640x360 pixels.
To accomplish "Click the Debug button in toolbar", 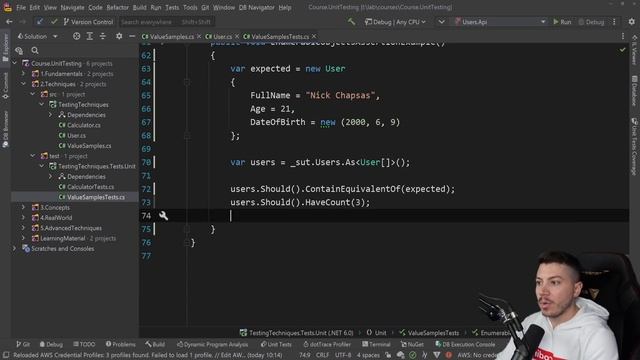I will click(591, 22).
